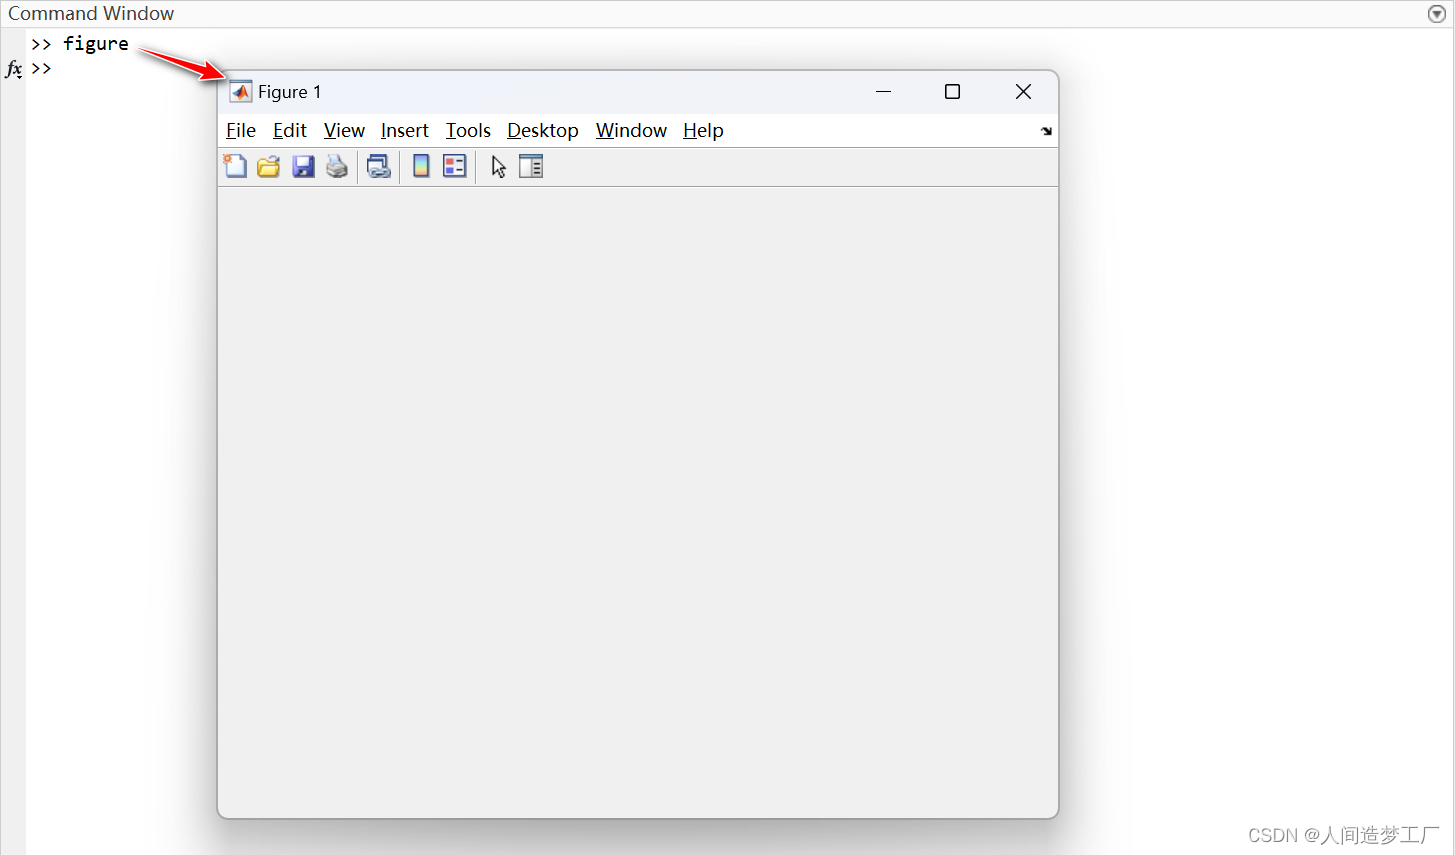
Task: Open the View menu in Figure 1
Action: pyautogui.click(x=344, y=131)
